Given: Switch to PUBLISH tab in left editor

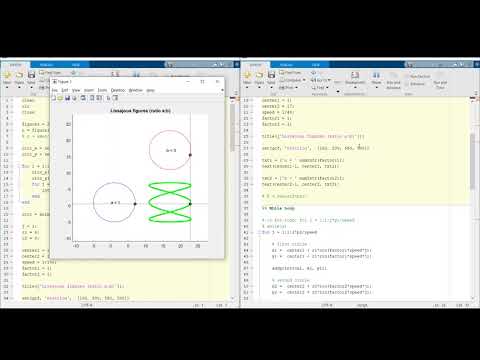Looking at the screenshot, I should pos(46,65).
